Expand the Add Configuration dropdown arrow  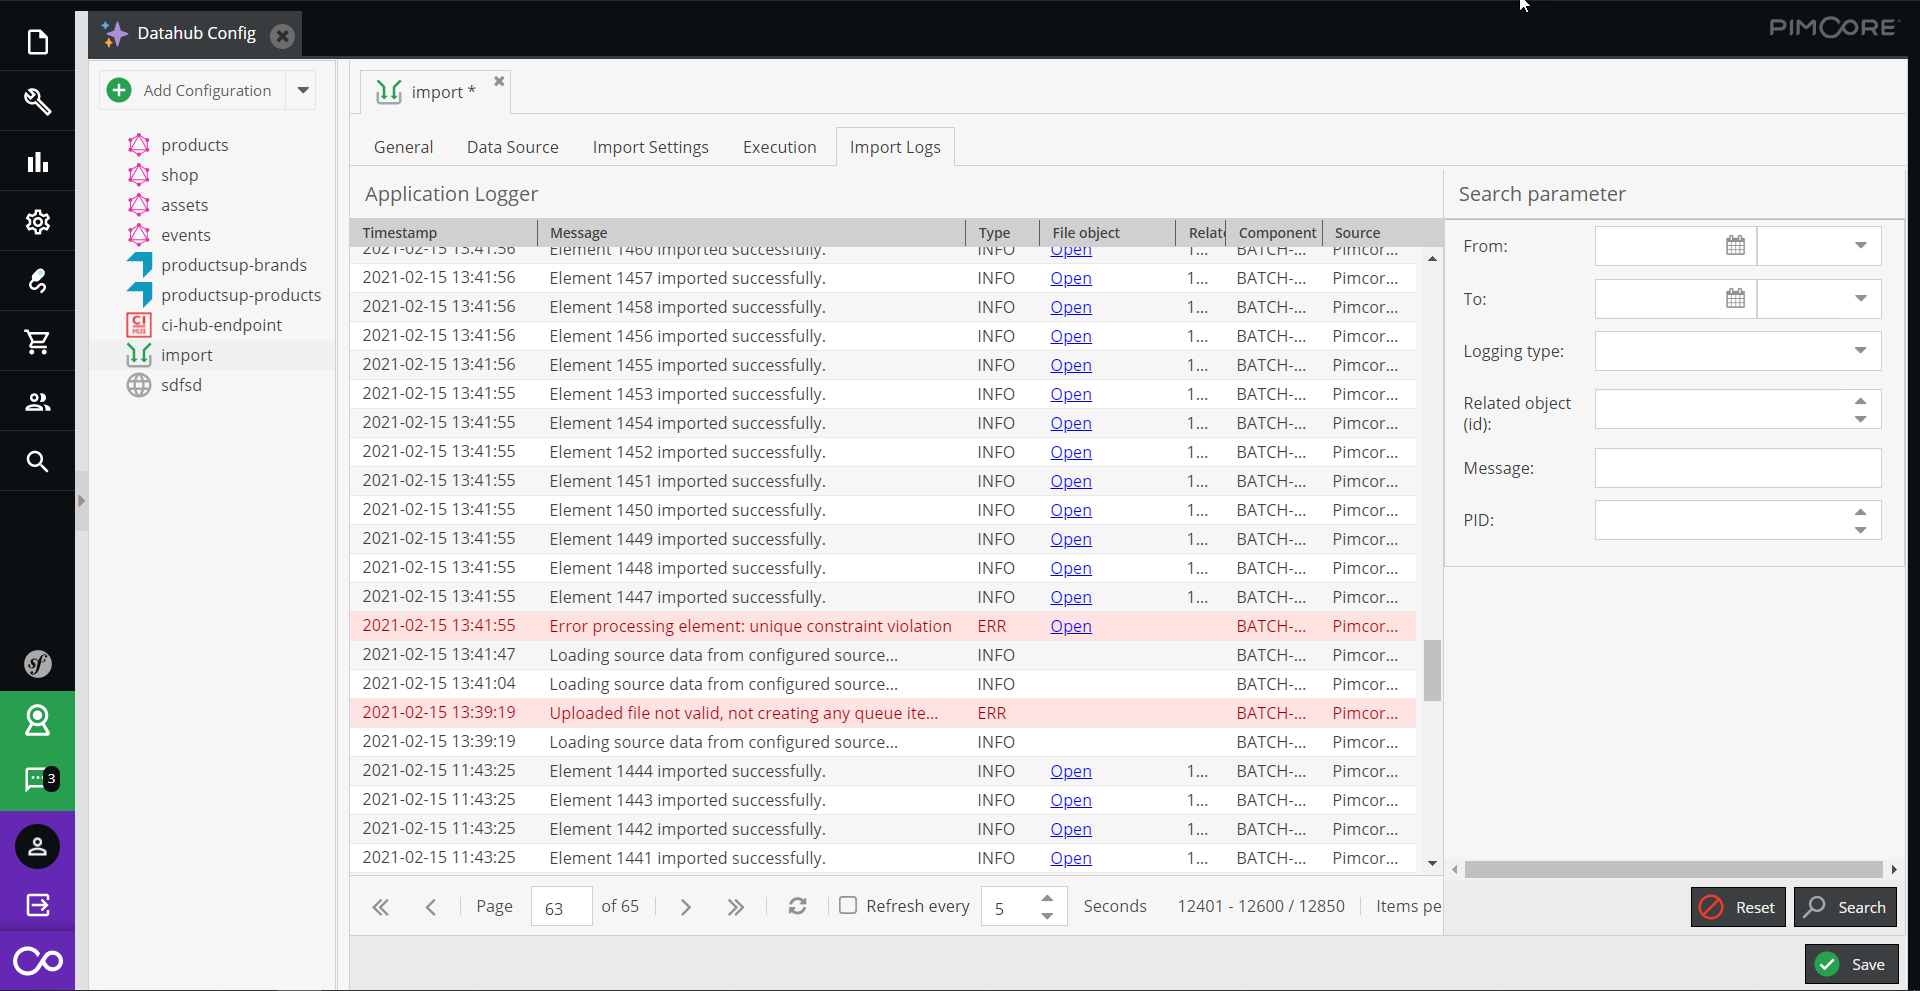pyautogui.click(x=303, y=90)
